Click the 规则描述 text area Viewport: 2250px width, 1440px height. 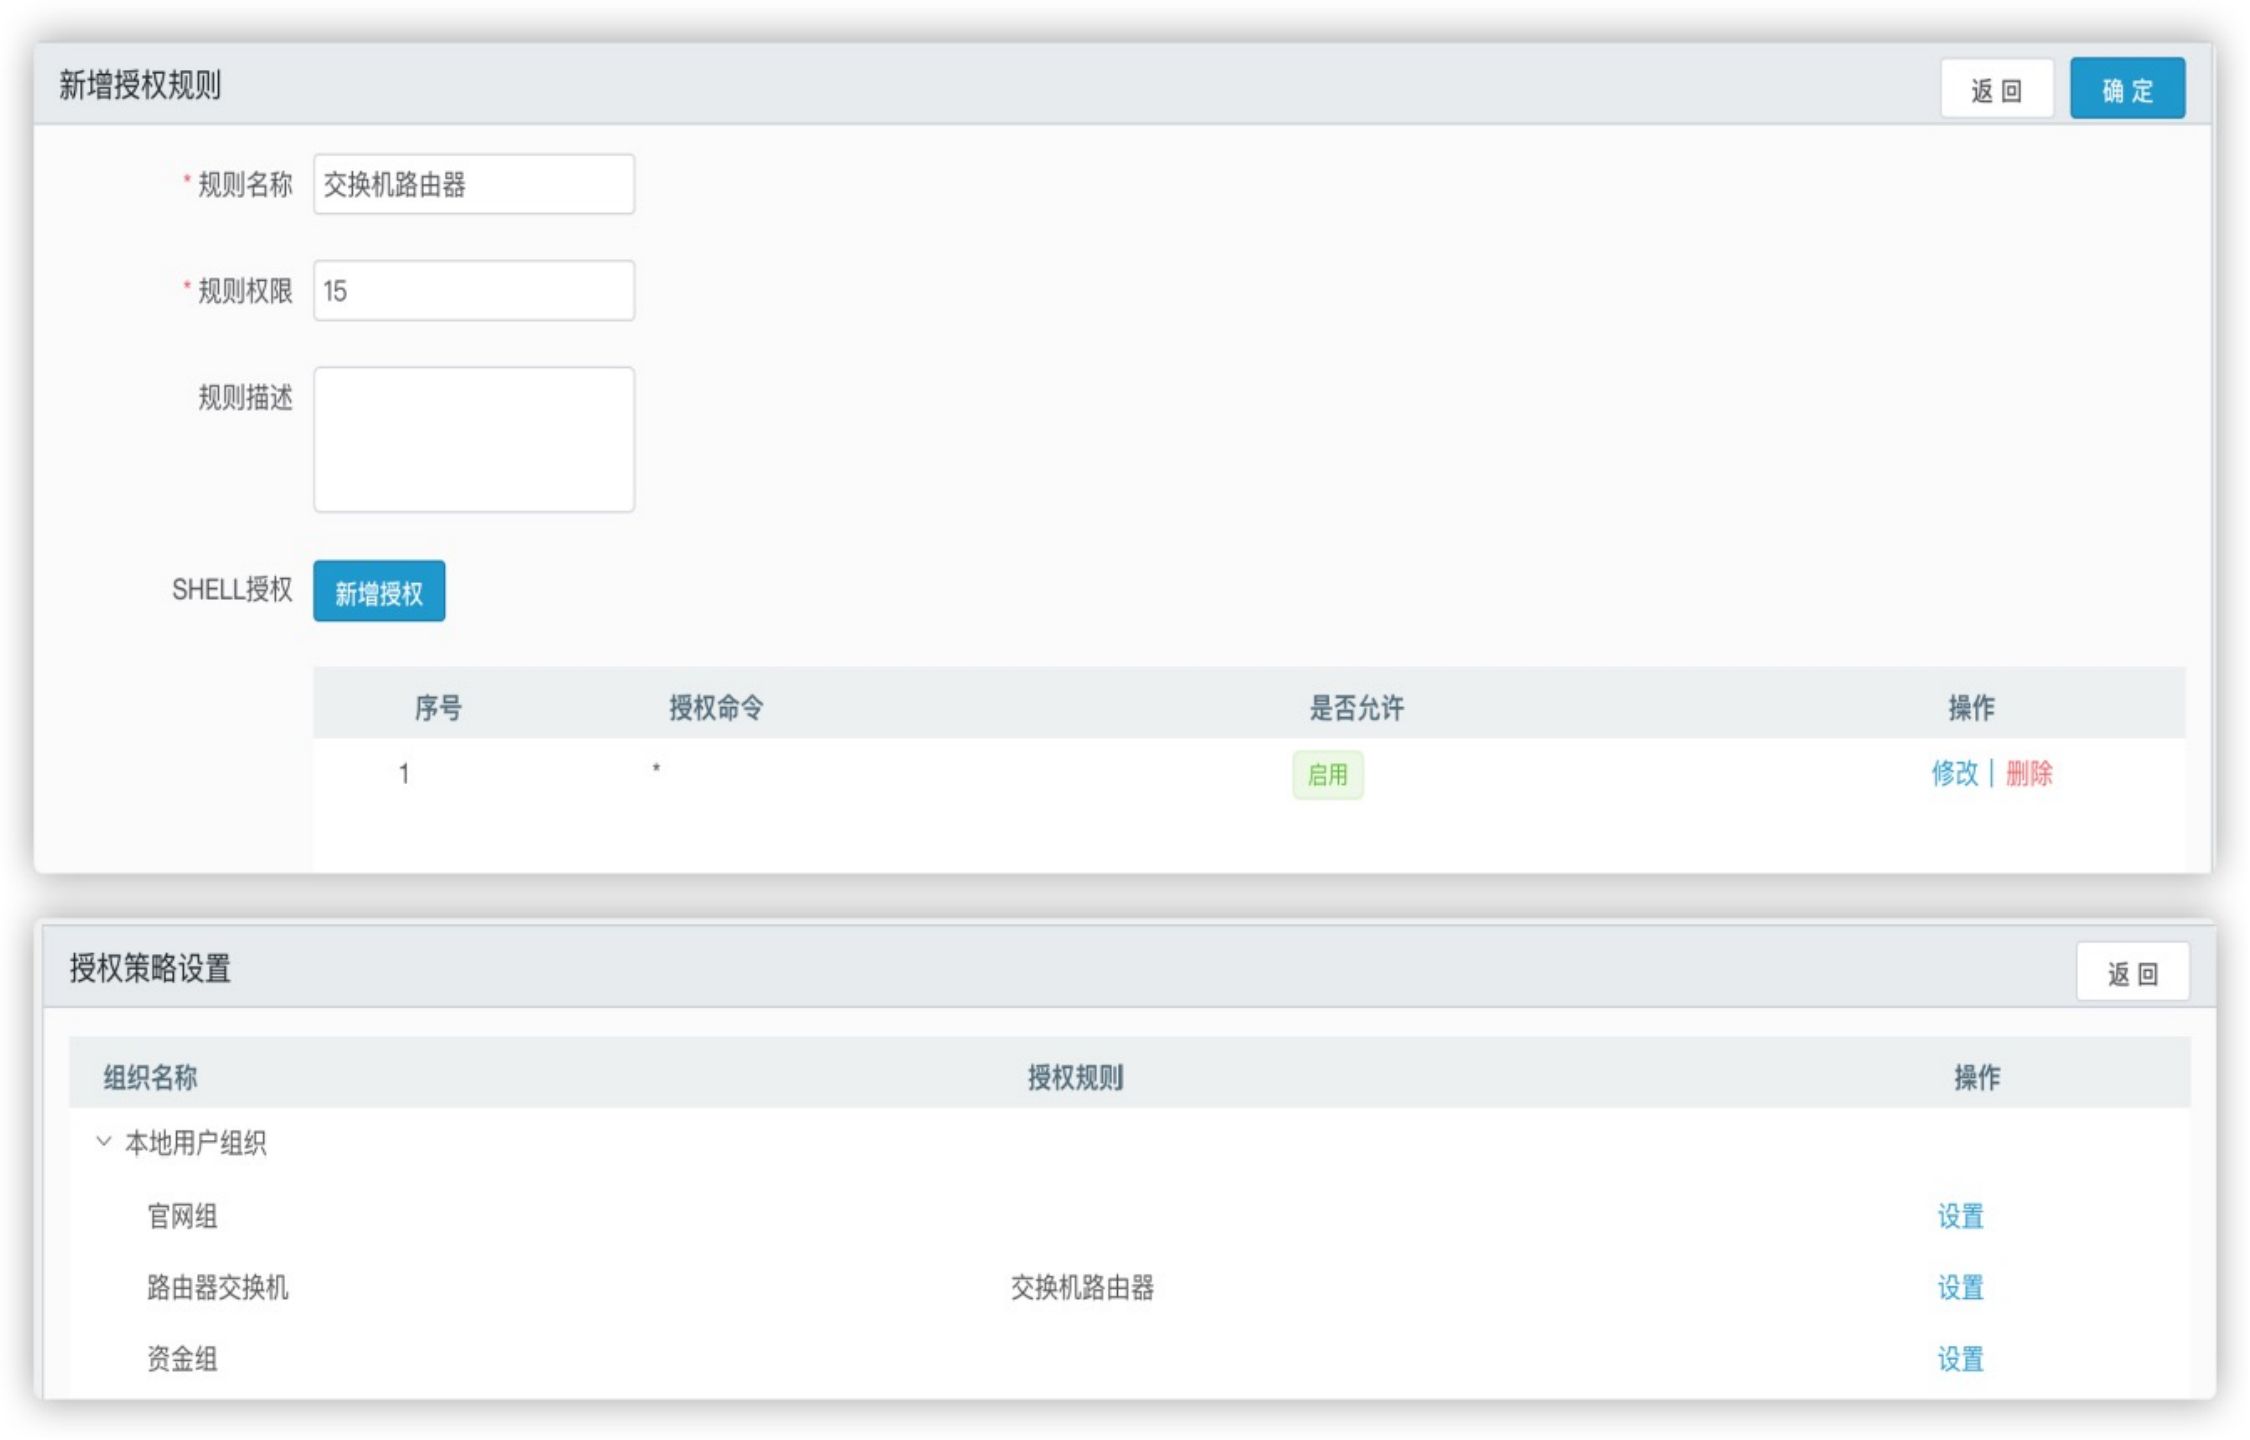pyautogui.click(x=474, y=439)
